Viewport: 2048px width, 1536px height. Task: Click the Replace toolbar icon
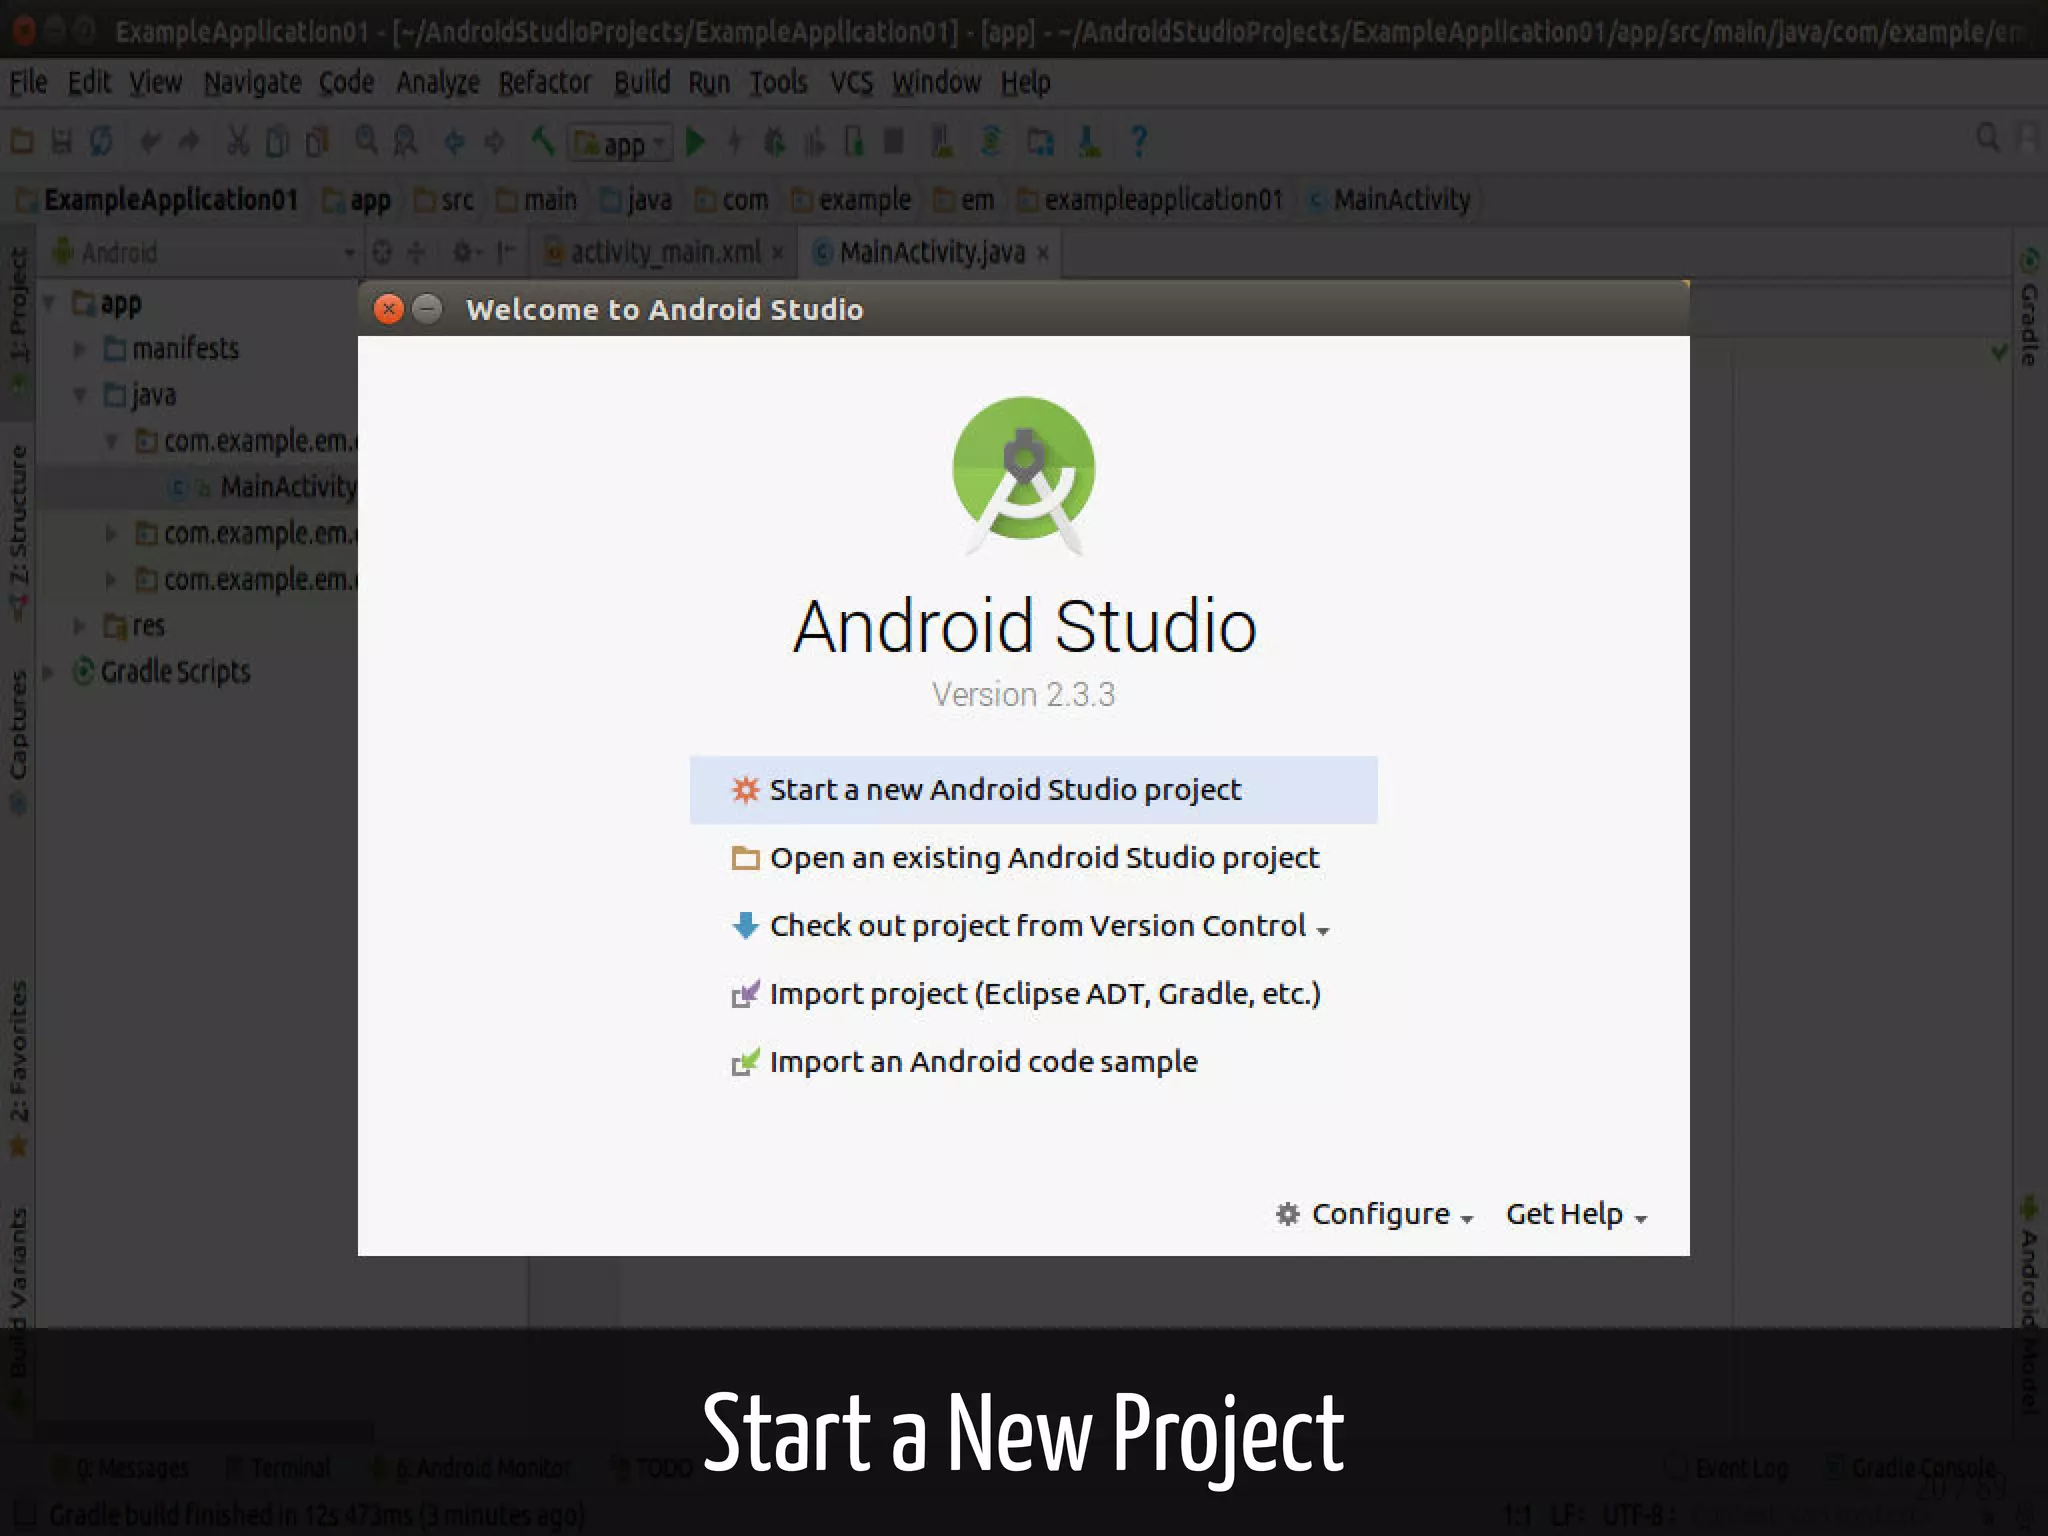click(x=405, y=141)
